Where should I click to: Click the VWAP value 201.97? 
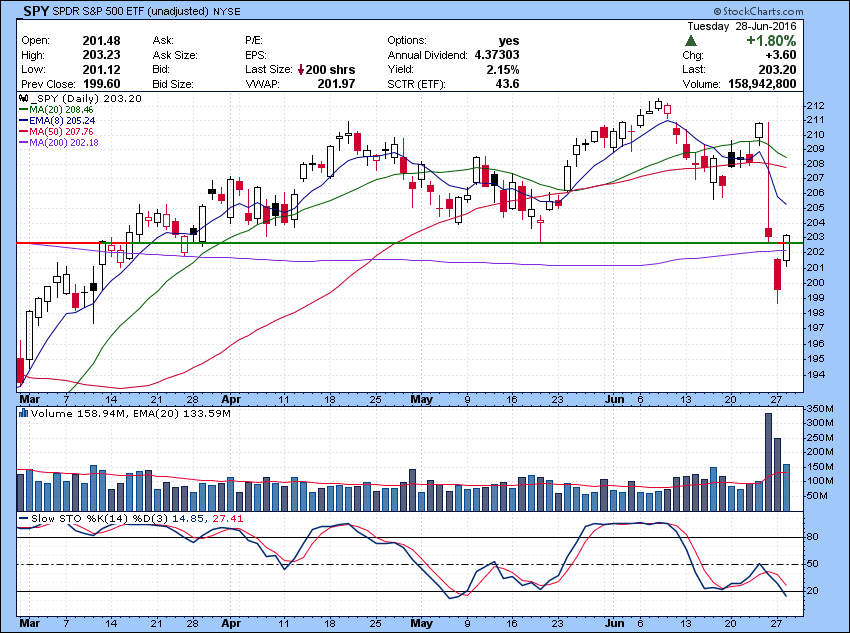pyautogui.click(x=336, y=84)
